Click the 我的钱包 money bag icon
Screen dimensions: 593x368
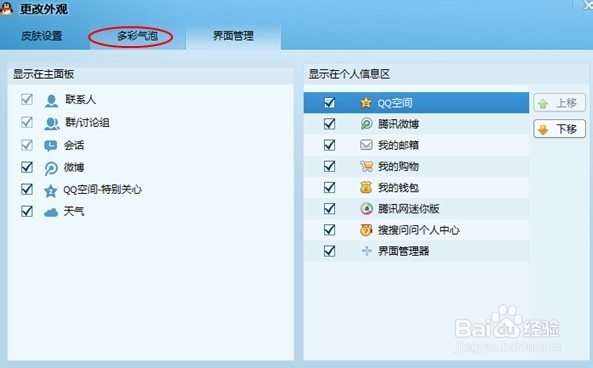[x=366, y=187]
